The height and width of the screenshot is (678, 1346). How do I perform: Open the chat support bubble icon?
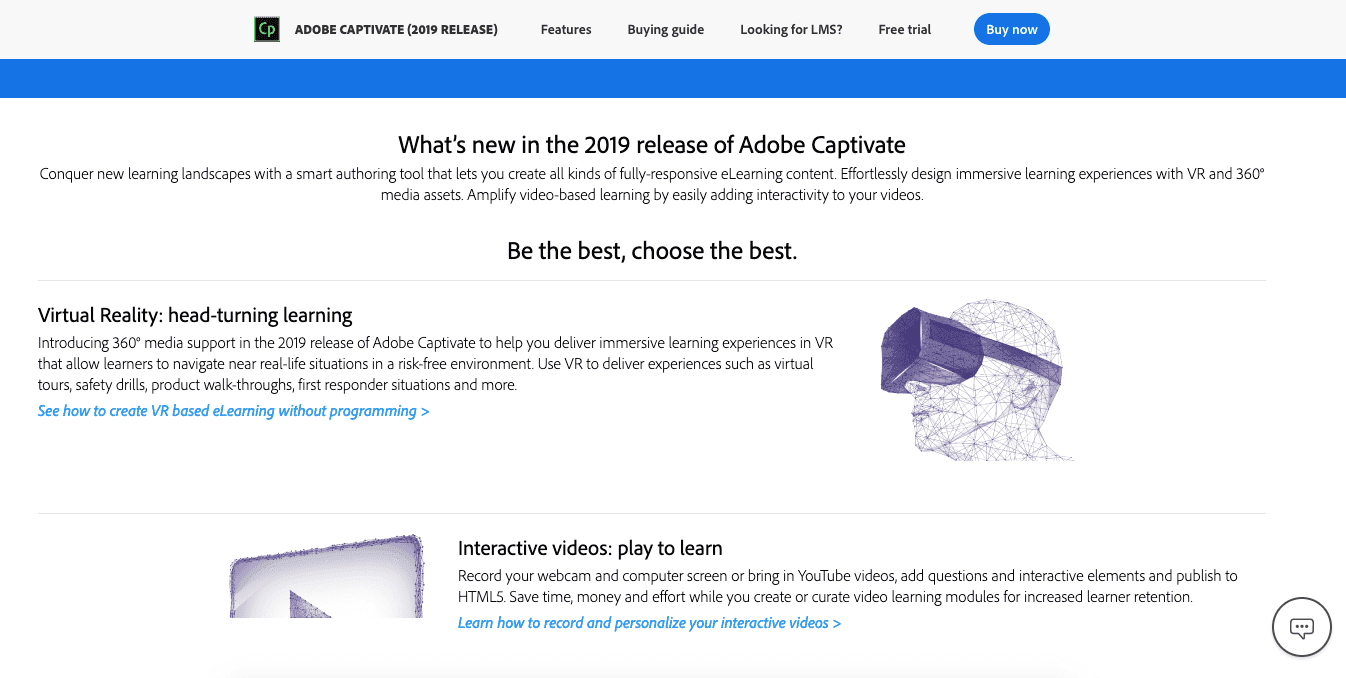1301,627
